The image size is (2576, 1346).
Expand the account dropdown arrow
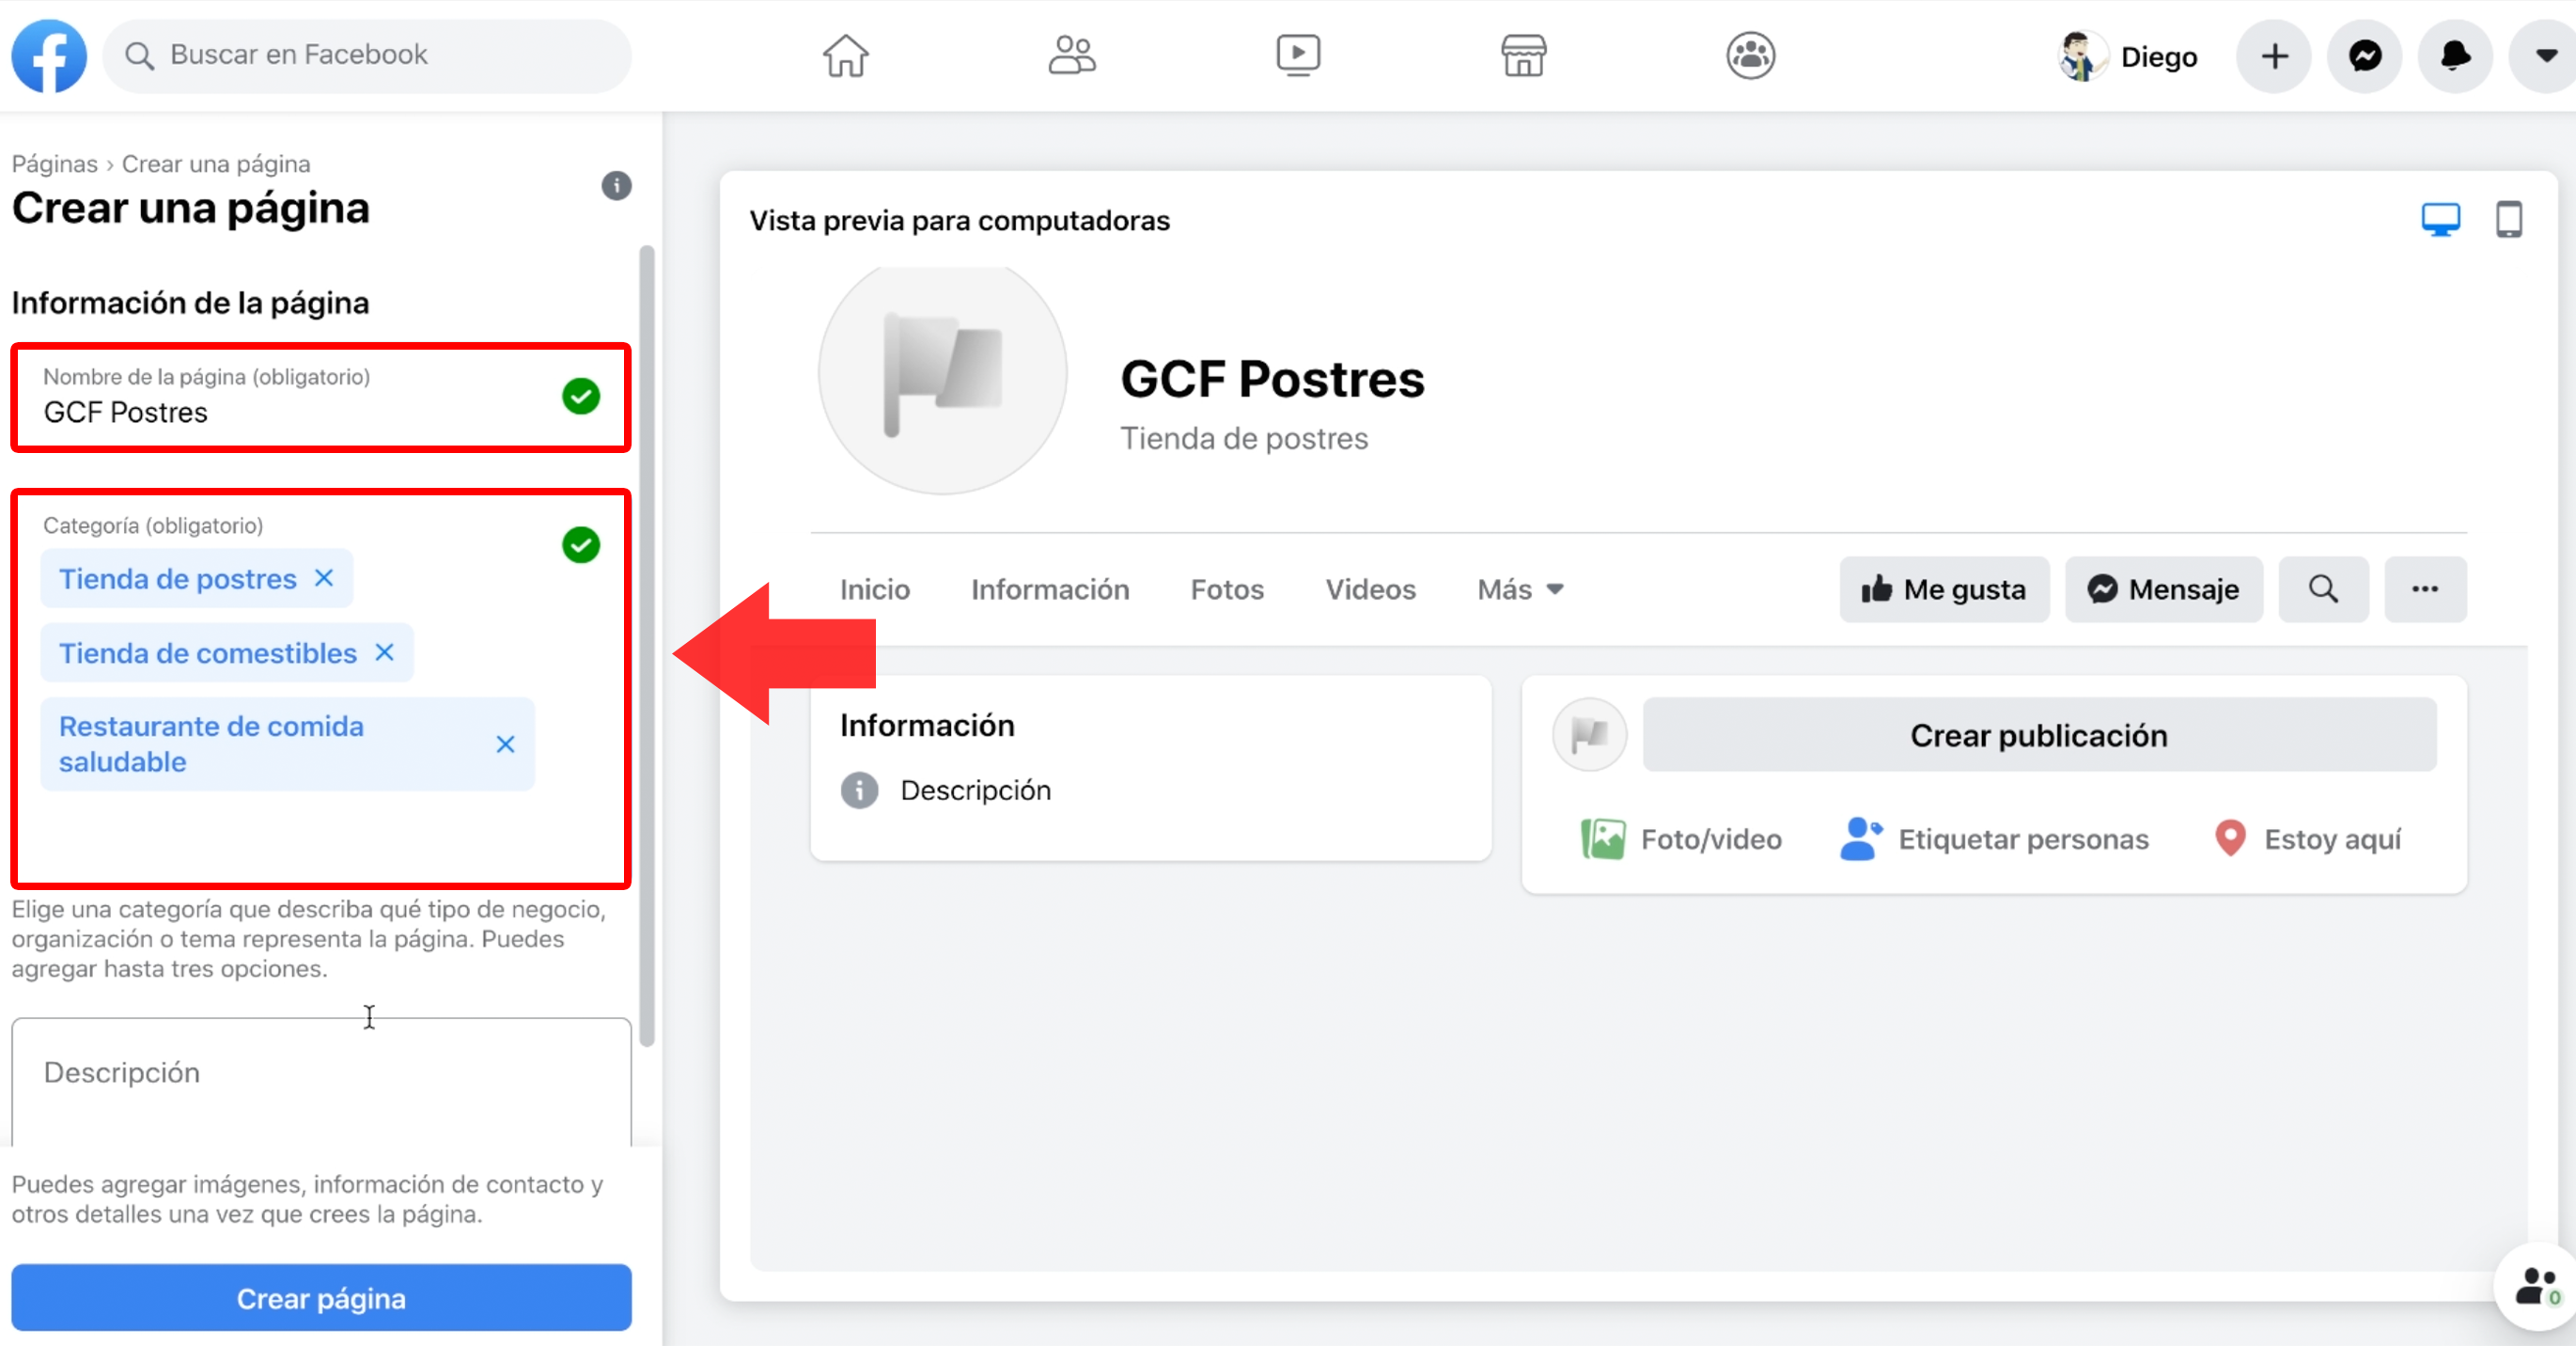pos(2544,56)
